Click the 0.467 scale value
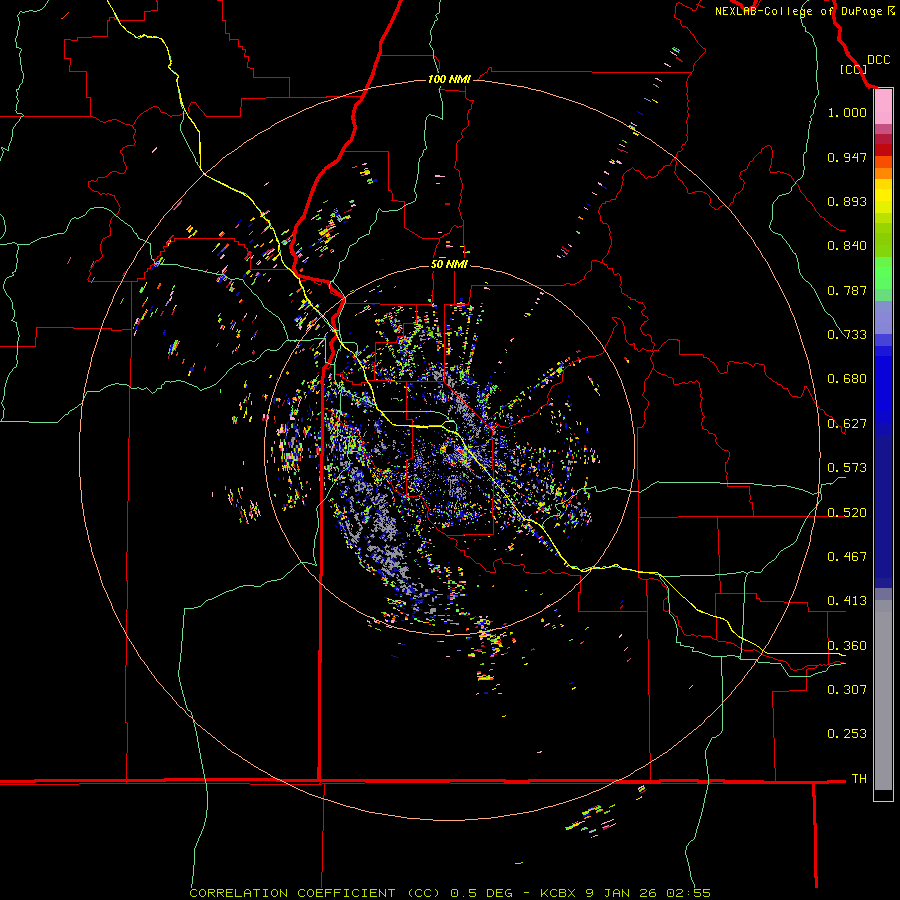 click(x=847, y=557)
